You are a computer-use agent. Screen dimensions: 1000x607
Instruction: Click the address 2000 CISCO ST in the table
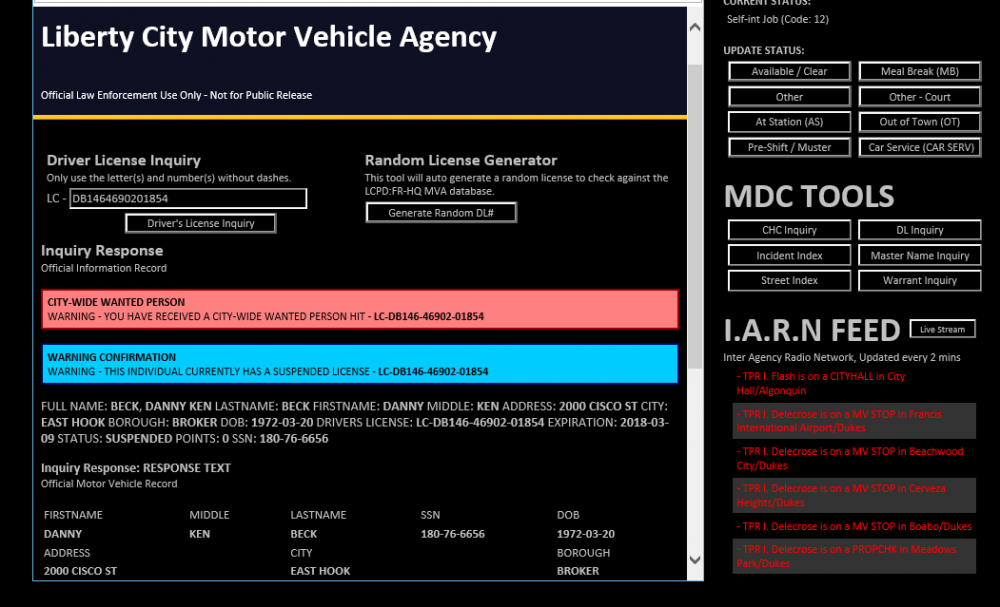point(80,571)
